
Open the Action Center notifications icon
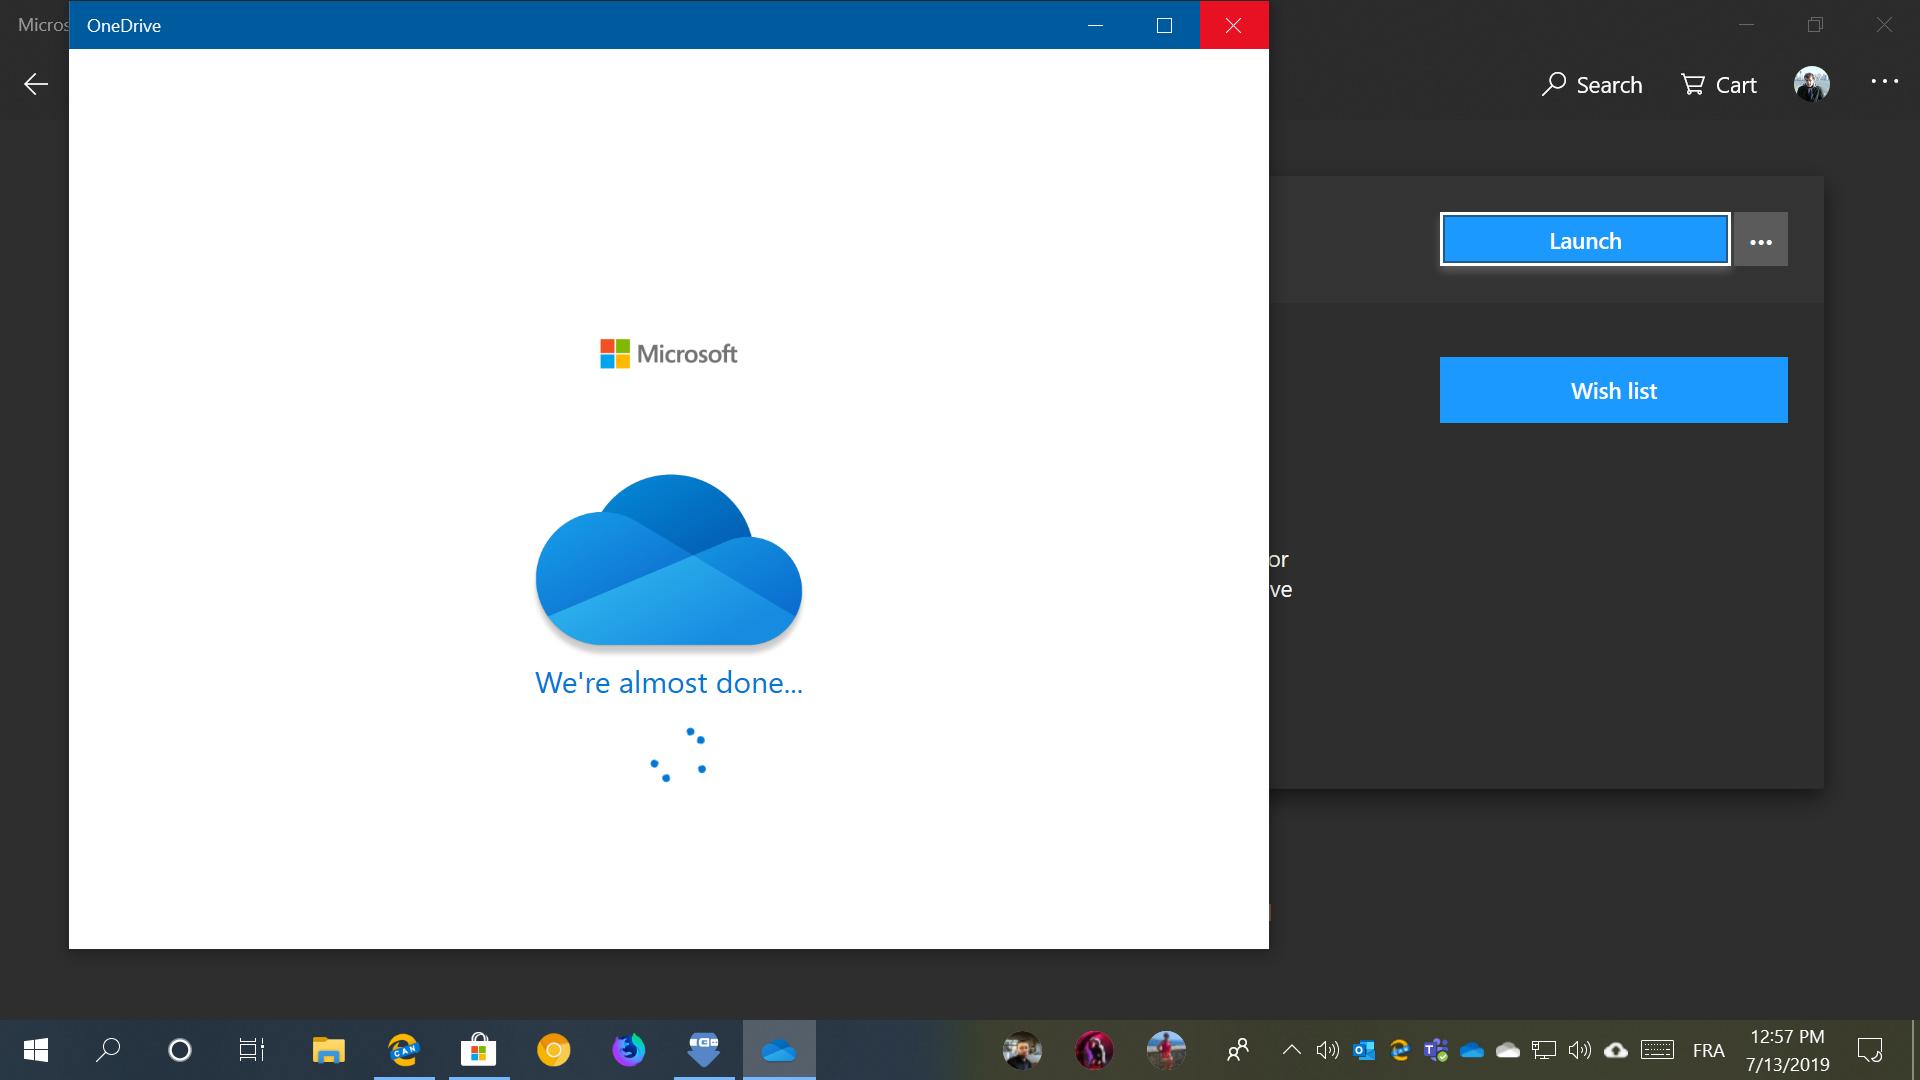point(1869,1050)
